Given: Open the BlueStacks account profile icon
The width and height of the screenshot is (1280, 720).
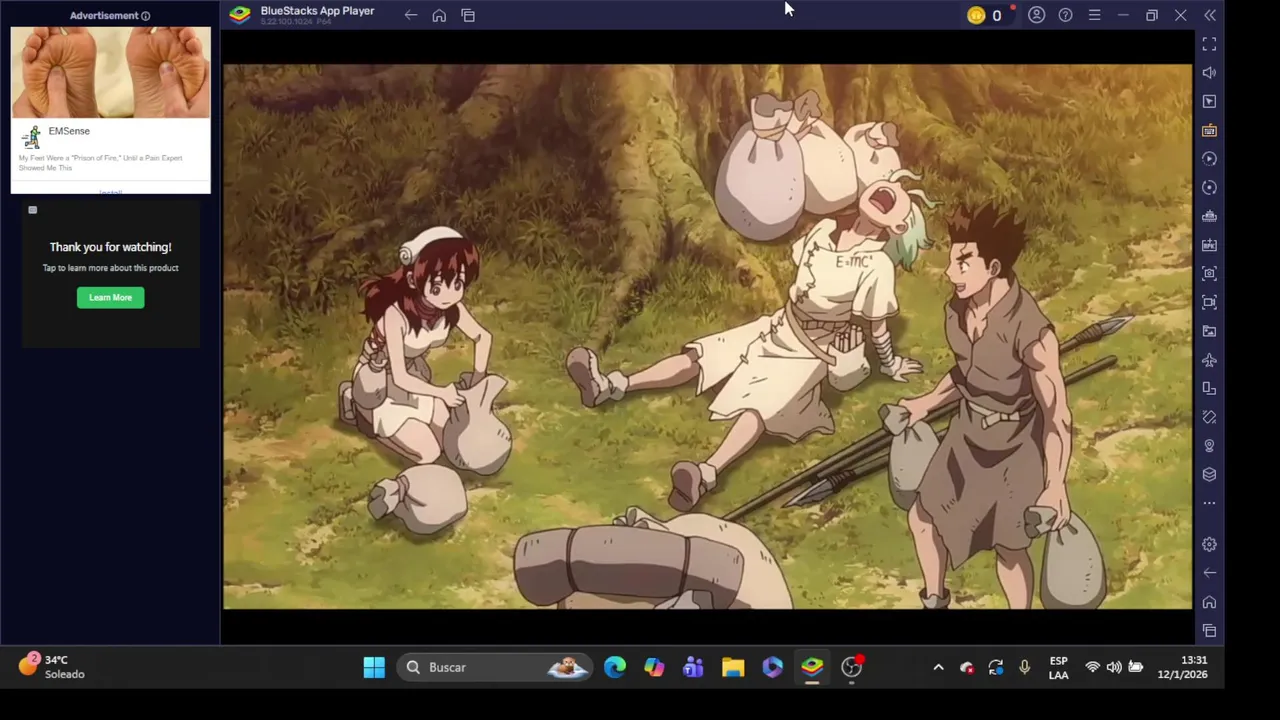Looking at the screenshot, I should 1036,15.
